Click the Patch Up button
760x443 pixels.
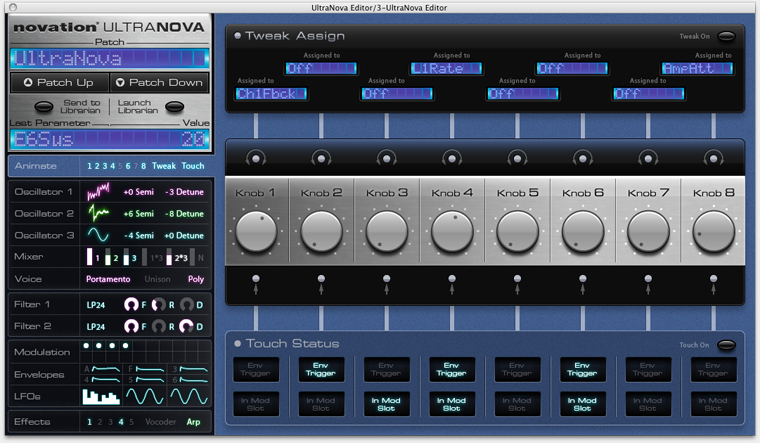59,82
